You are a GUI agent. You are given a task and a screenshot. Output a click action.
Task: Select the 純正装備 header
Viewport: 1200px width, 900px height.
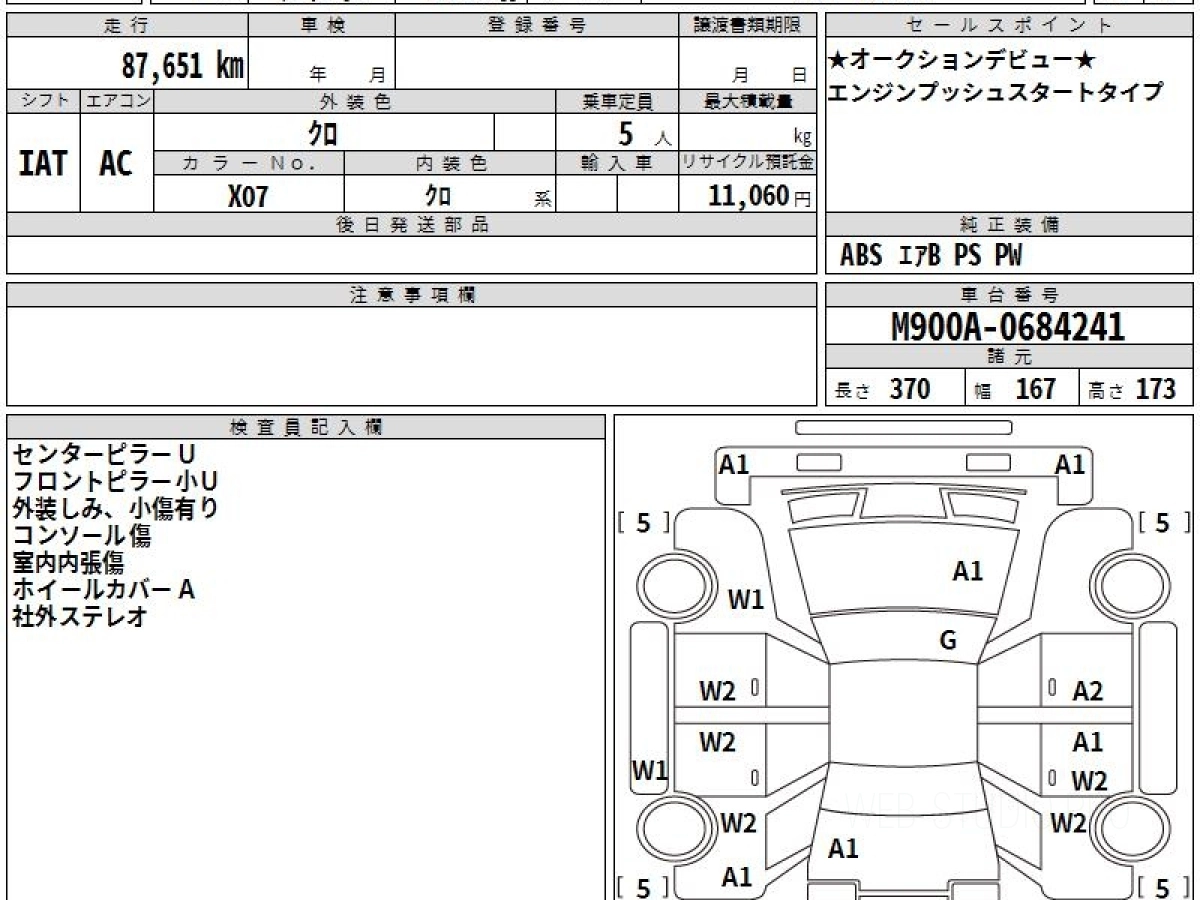[1010, 225]
